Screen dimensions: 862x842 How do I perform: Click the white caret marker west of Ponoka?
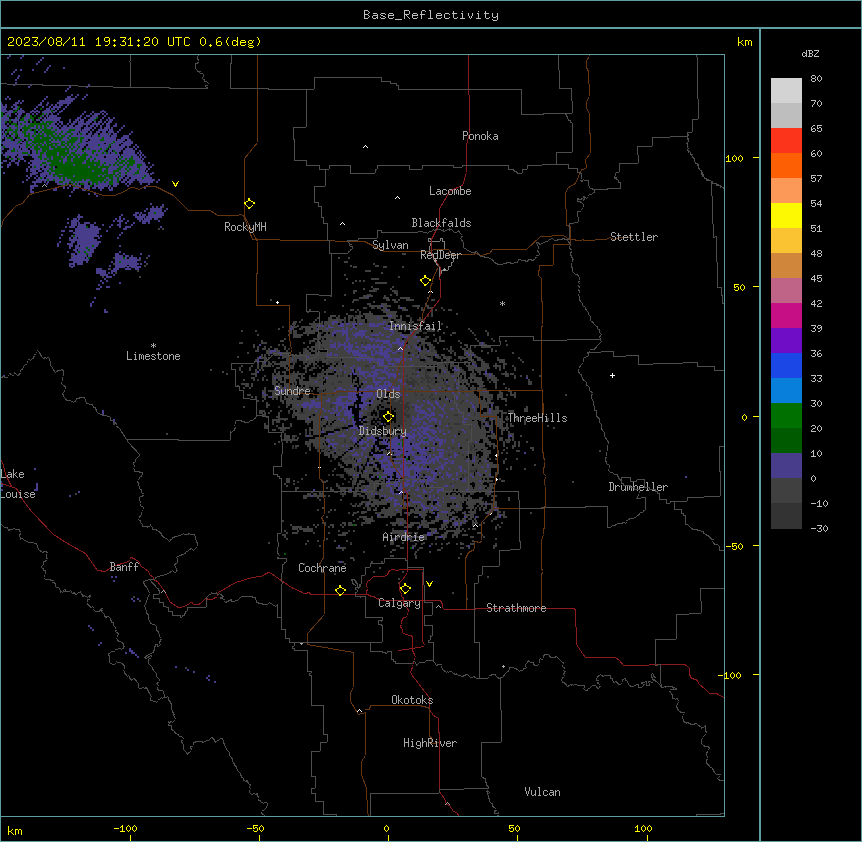click(365, 147)
